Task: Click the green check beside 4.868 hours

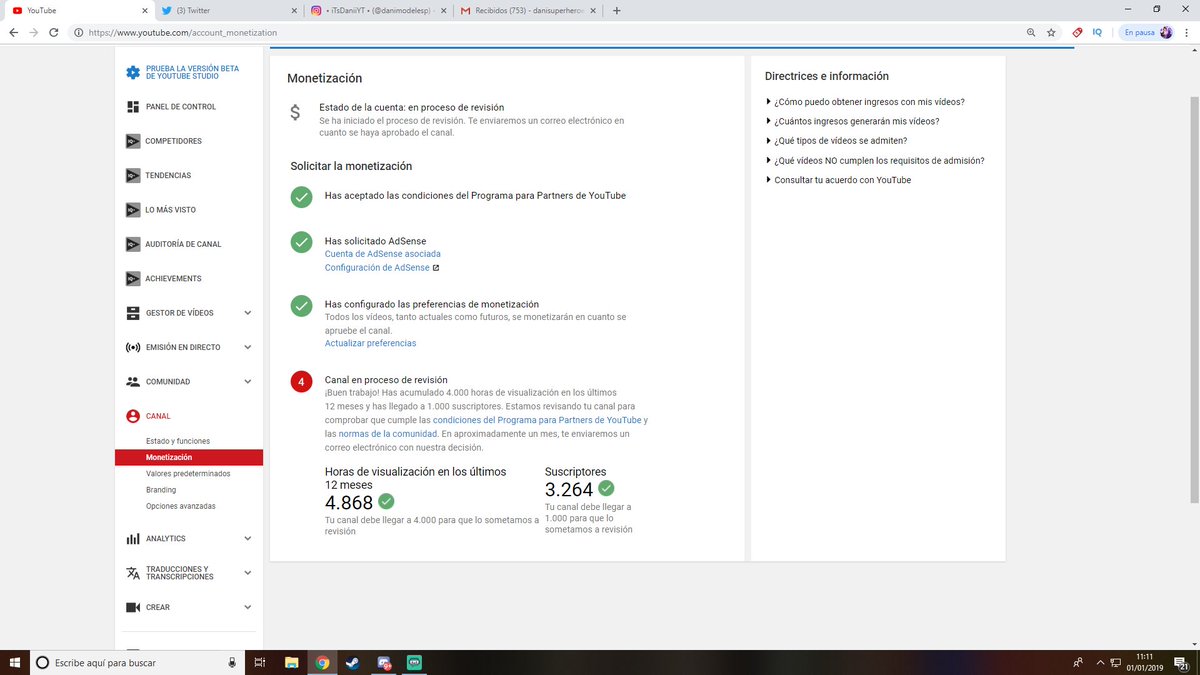Action: coord(386,501)
